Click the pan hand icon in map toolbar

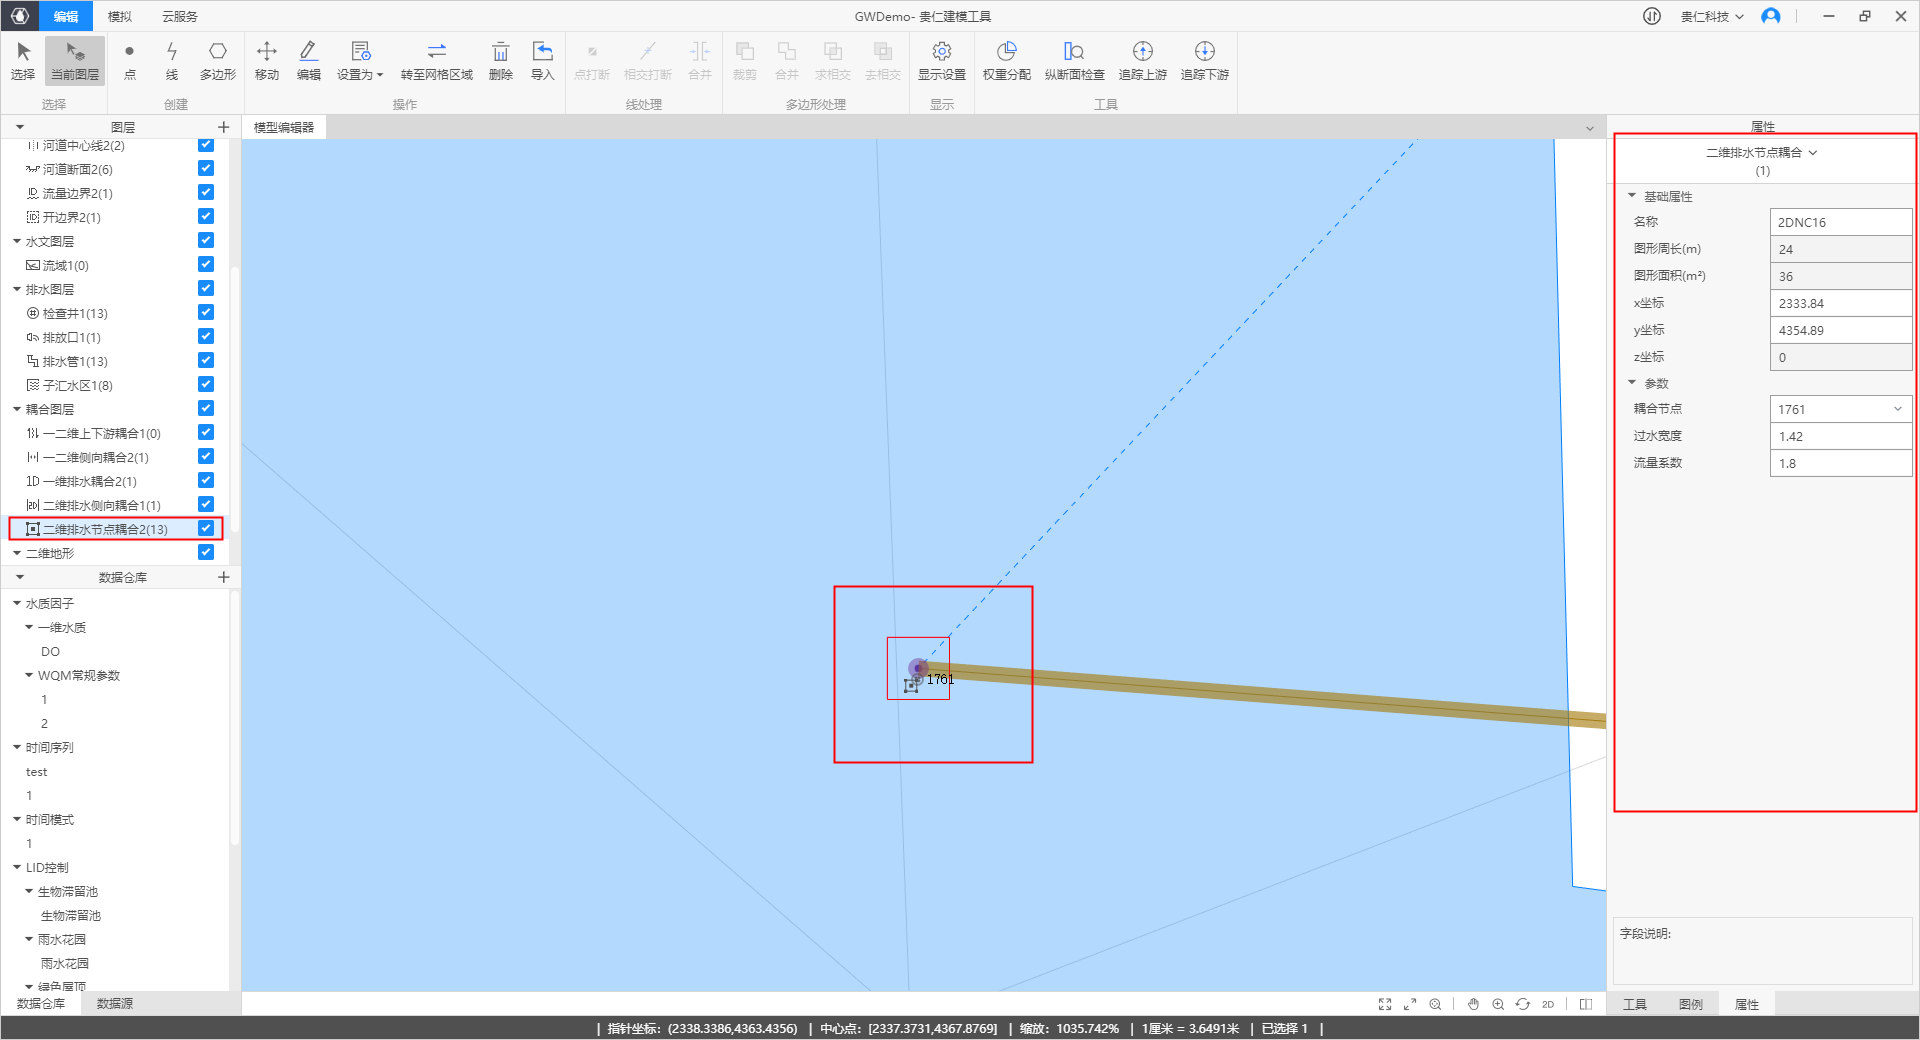(1473, 1004)
